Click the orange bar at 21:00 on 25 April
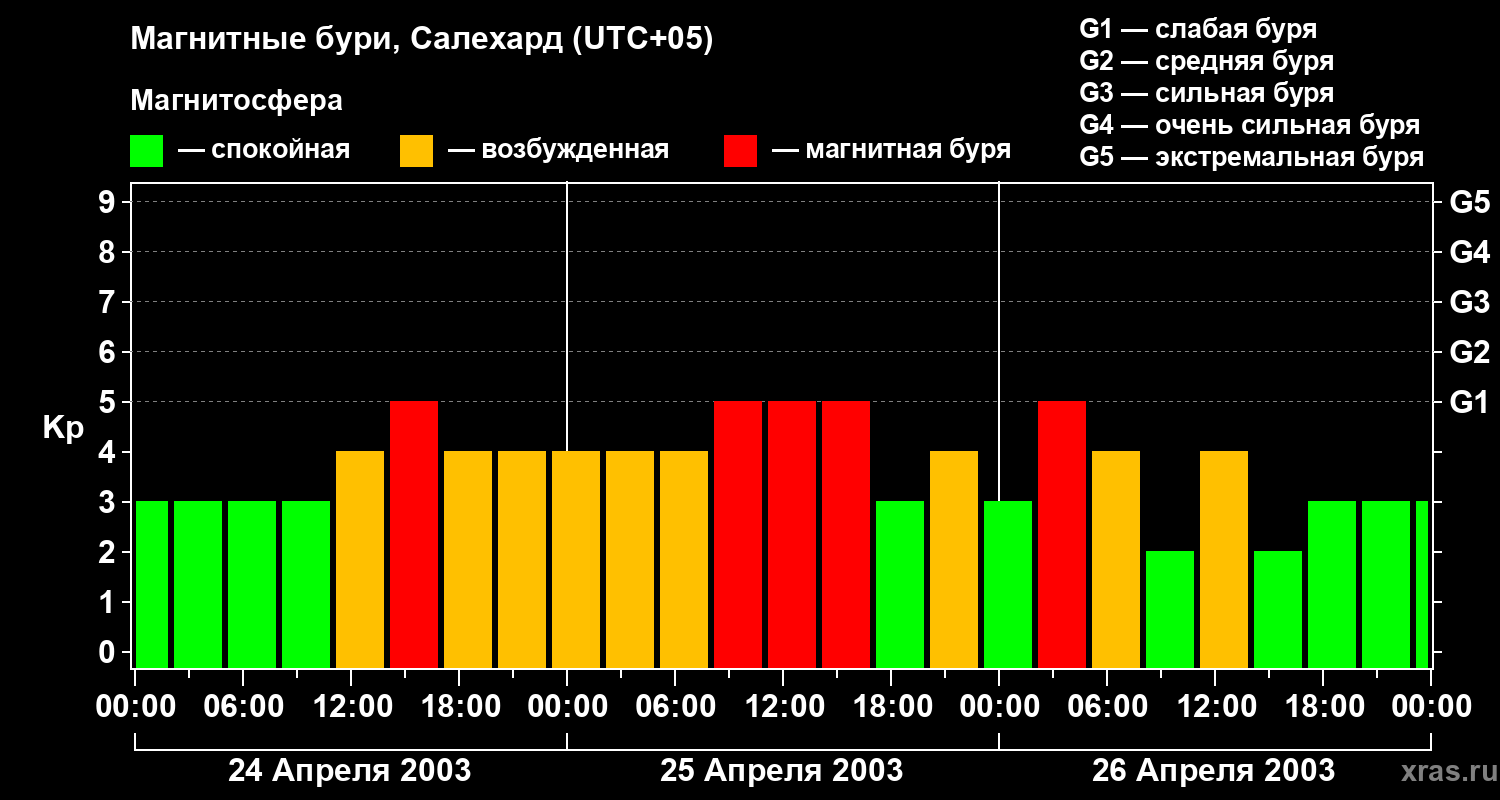Image resolution: width=1500 pixels, height=800 pixels. click(954, 560)
